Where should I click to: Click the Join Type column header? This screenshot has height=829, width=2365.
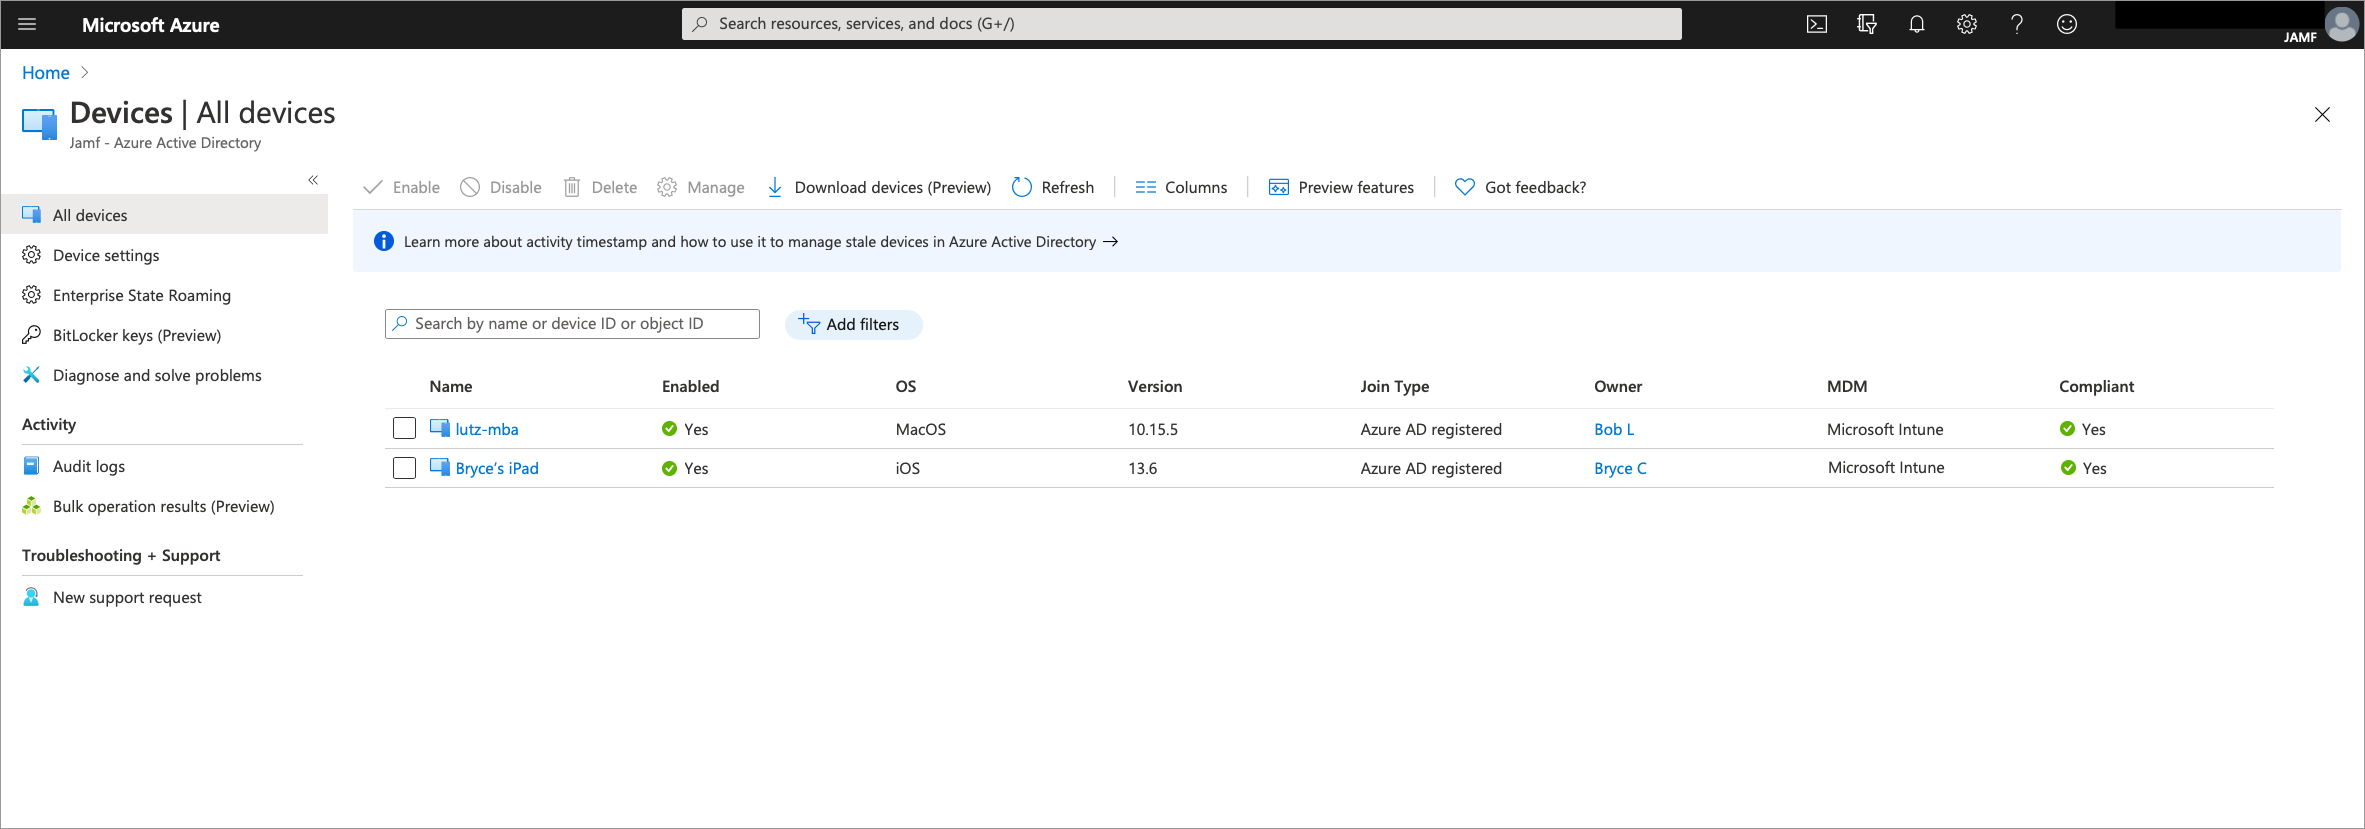click(1394, 386)
